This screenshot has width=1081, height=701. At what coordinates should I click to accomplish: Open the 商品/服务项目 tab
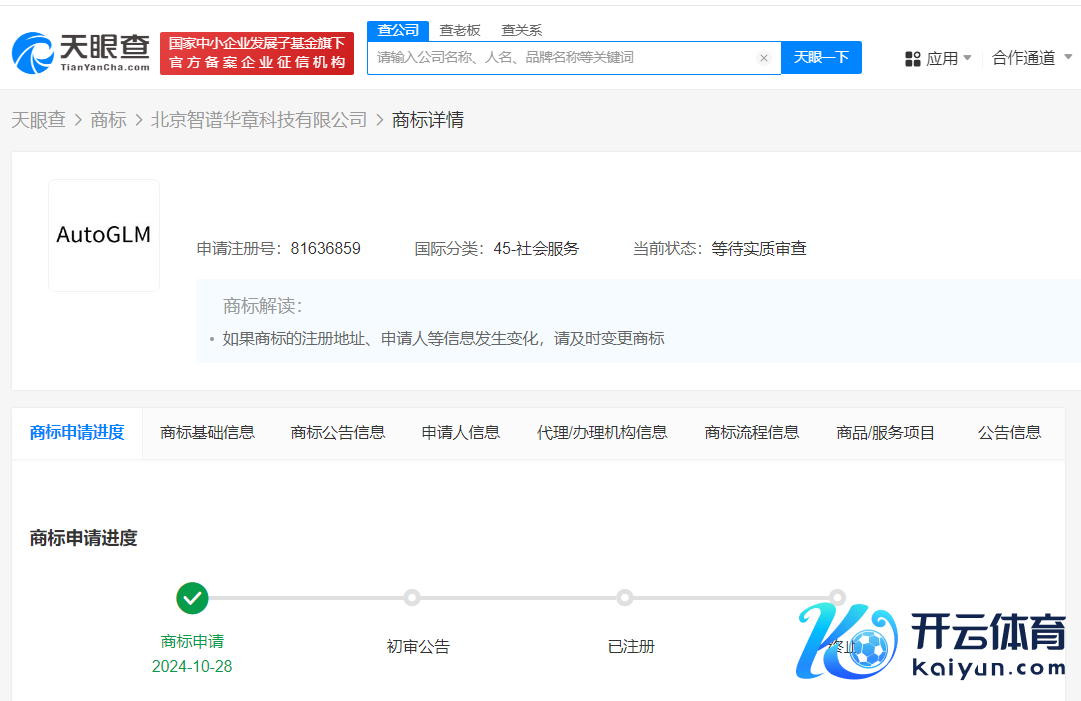(885, 432)
